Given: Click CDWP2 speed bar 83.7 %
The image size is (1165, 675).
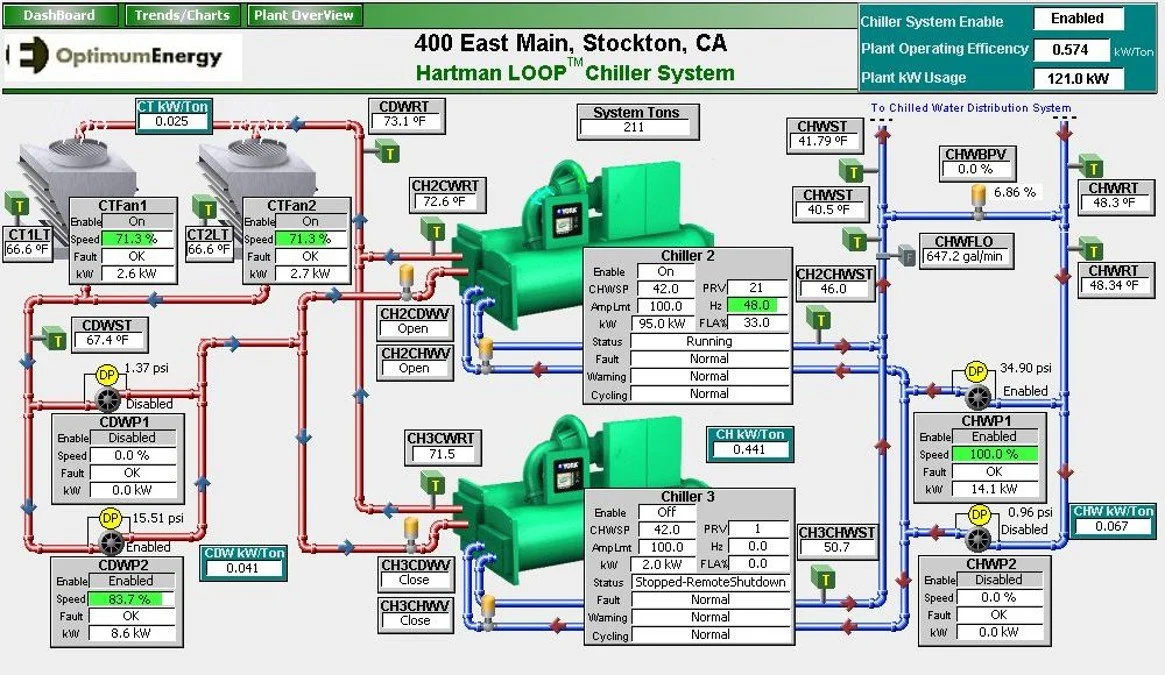Looking at the screenshot, I should coord(132,598).
